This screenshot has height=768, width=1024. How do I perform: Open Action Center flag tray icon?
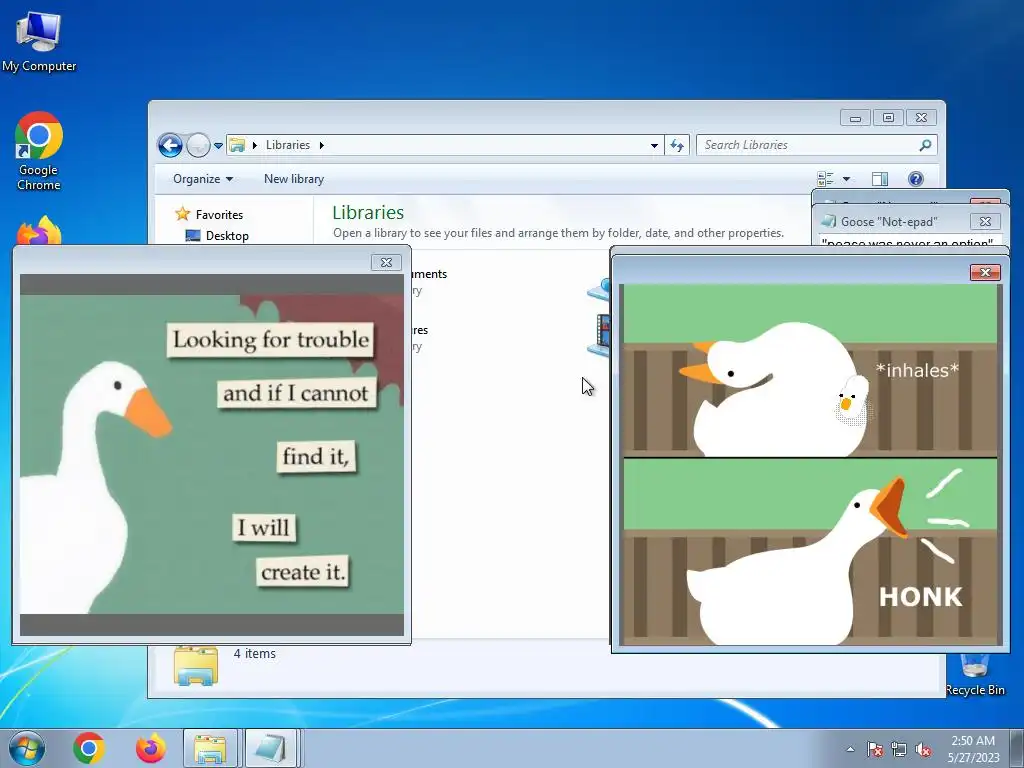(x=875, y=749)
